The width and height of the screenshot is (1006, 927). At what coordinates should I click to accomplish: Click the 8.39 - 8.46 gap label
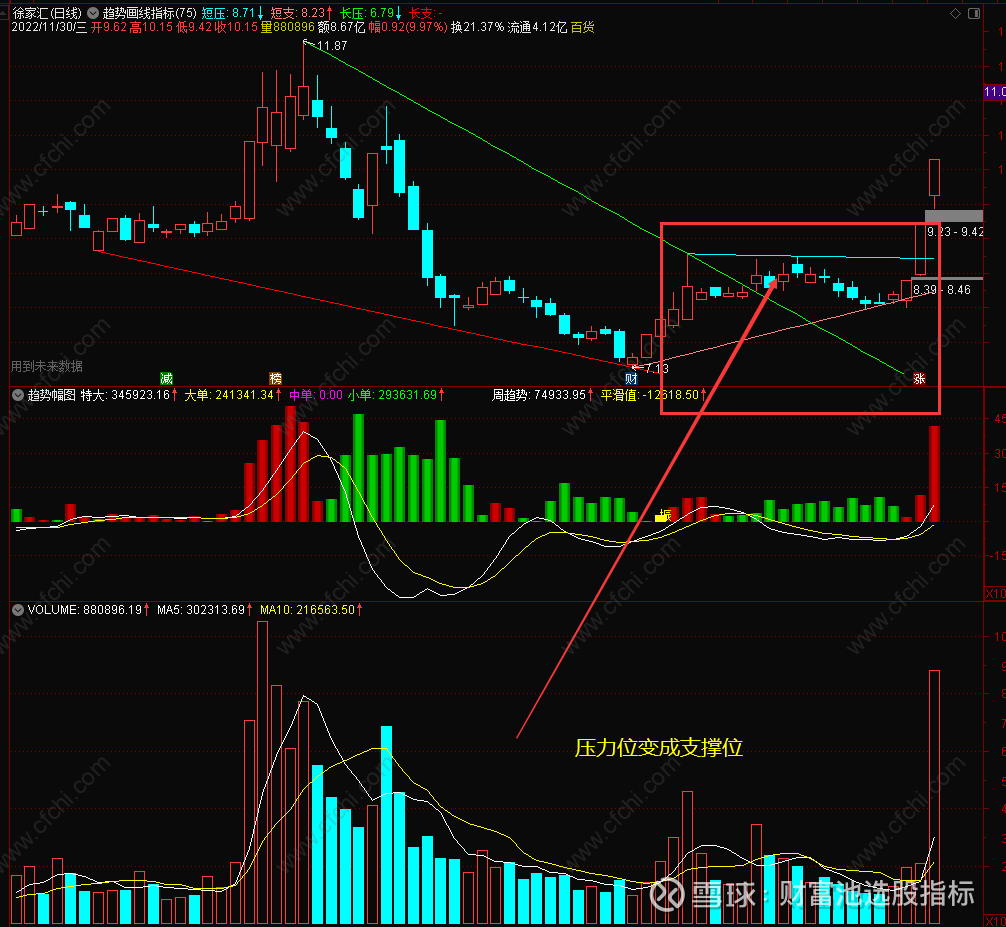[942, 290]
